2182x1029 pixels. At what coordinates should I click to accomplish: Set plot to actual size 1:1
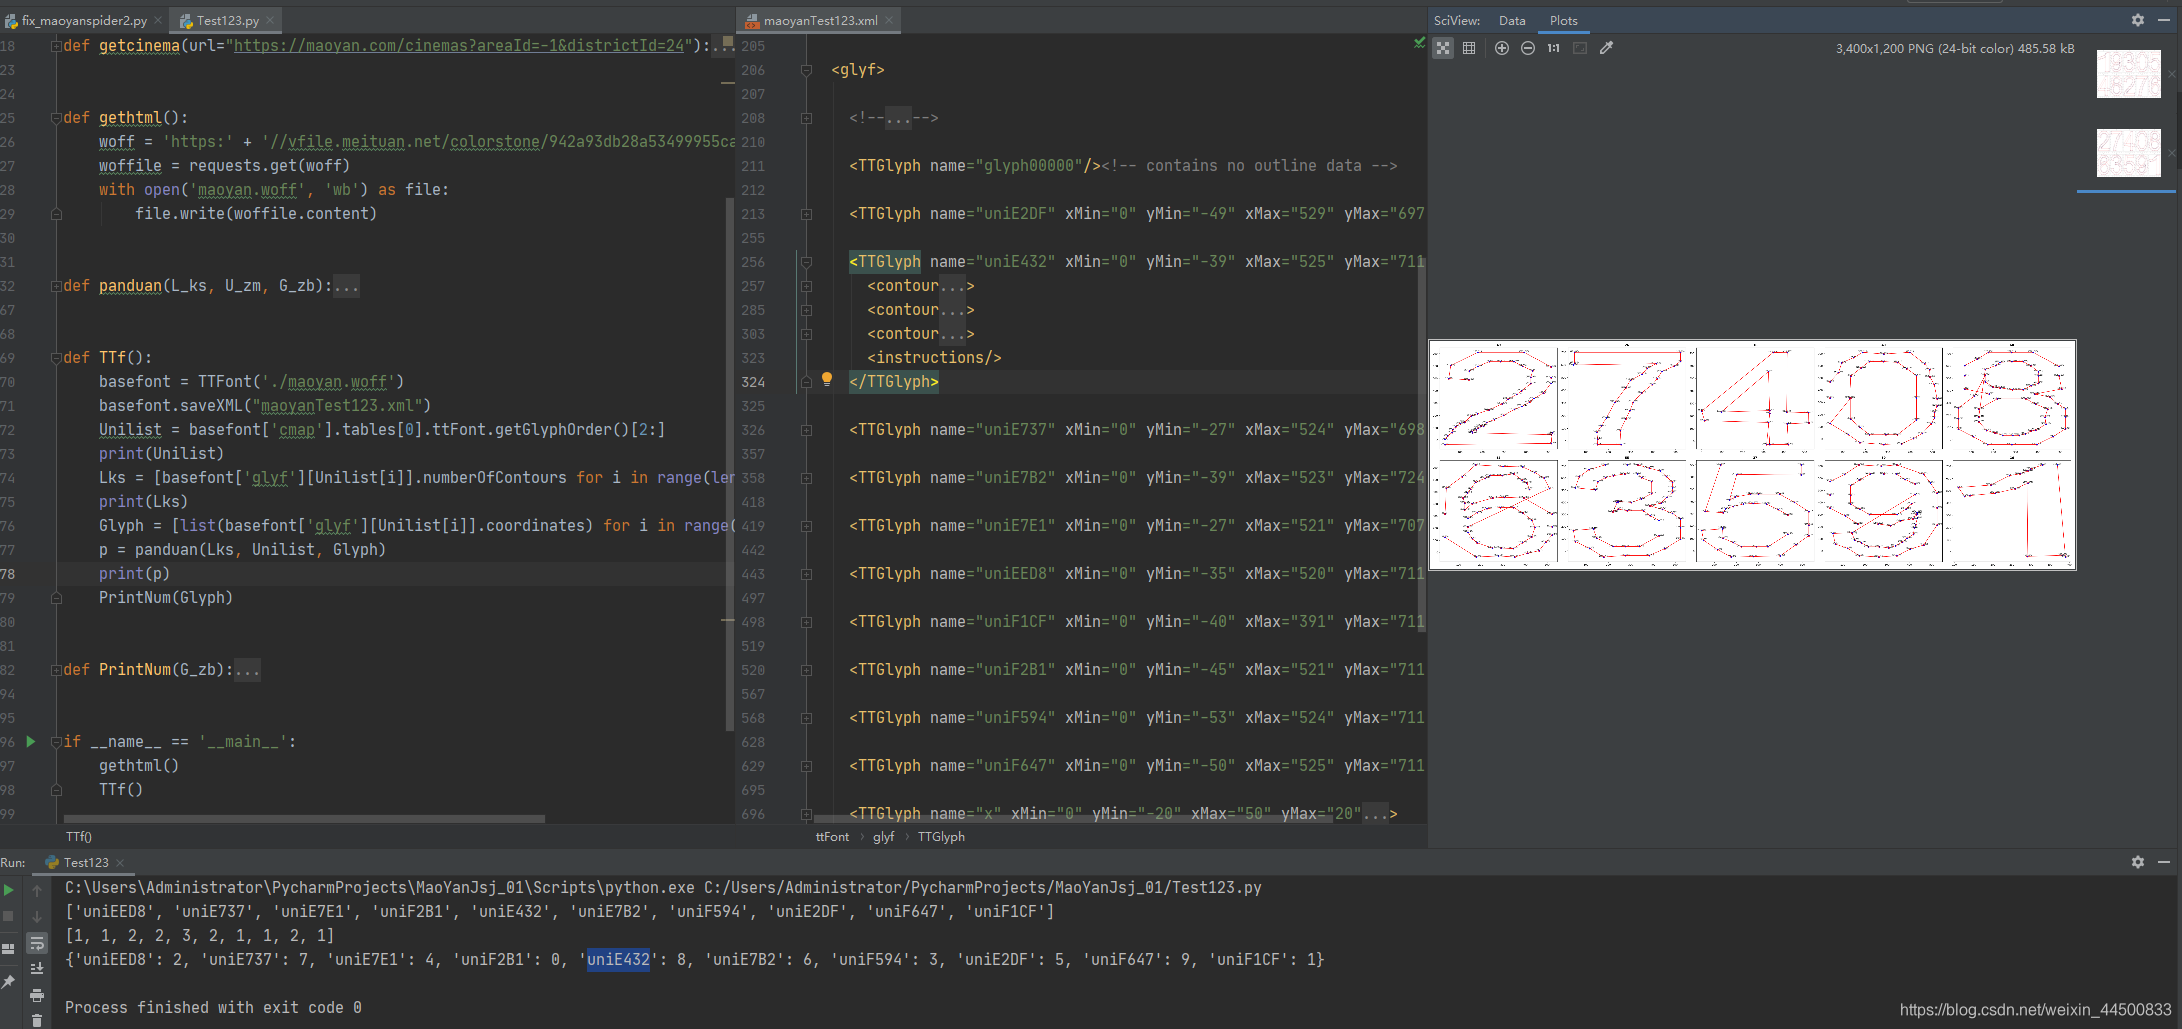(x=1553, y=48)
